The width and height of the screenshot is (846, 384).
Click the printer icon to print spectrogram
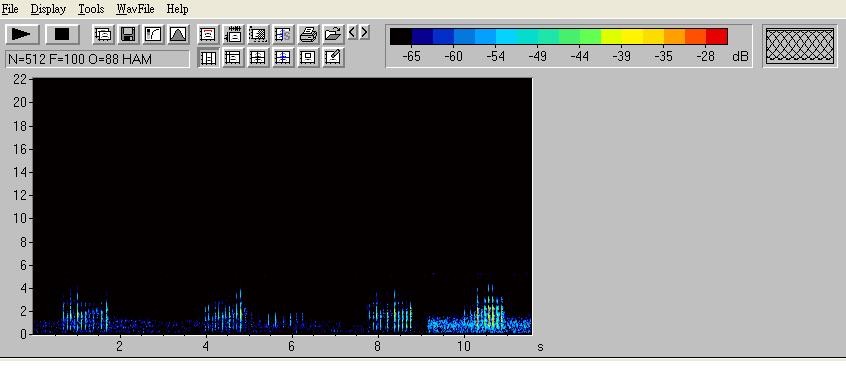pyautogui.click(x=308, y=35)
